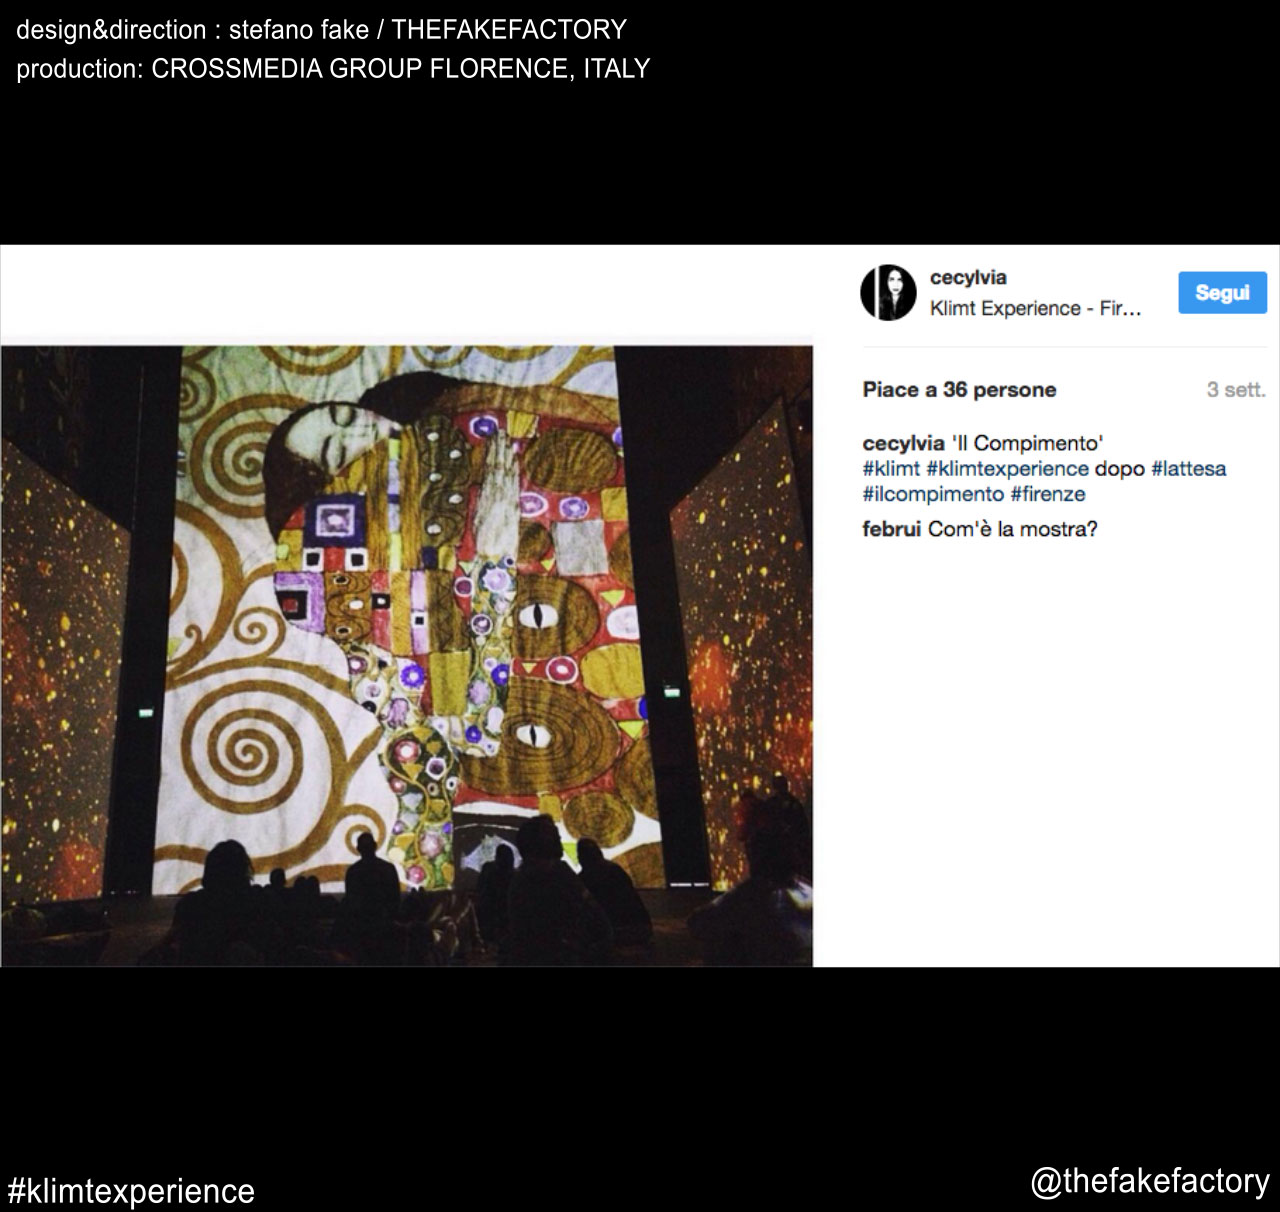Open the #ilcompimento hashtag

(932, 494)
